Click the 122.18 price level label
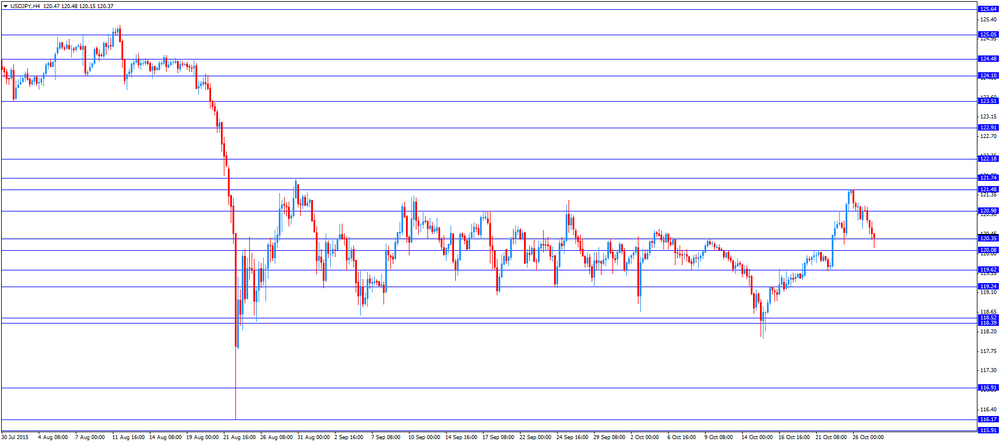Image resolution: width=1000 pixels, height=442 pixels. pos(989,159)
